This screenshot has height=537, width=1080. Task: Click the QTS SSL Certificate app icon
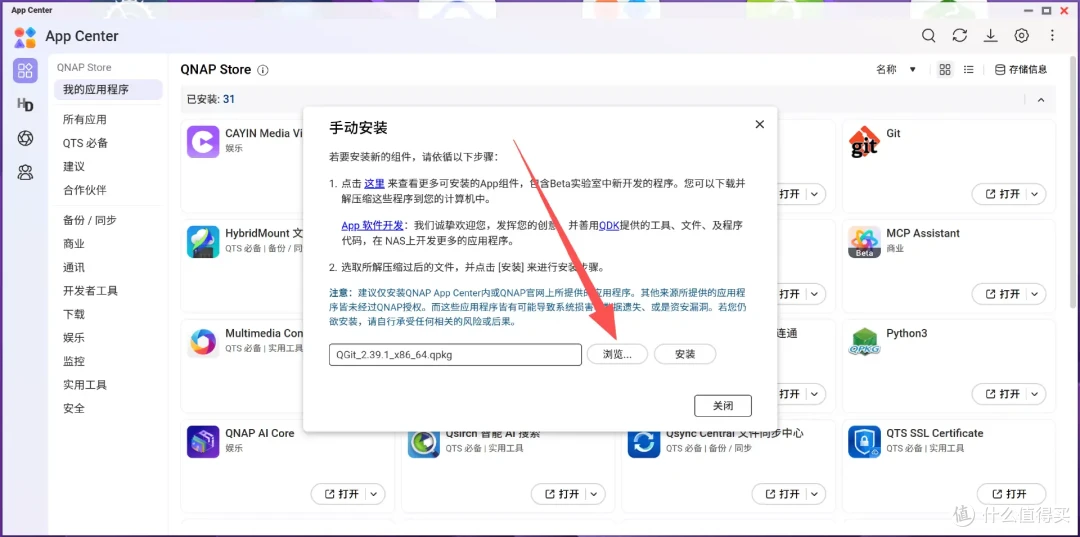[x=864, y=441]
